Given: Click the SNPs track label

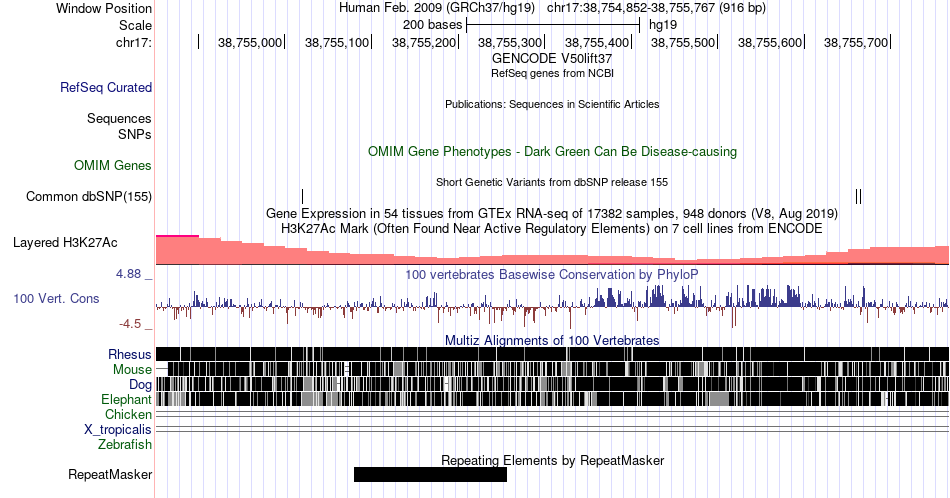Looking at the screenshot, I should tap(135, 134).
